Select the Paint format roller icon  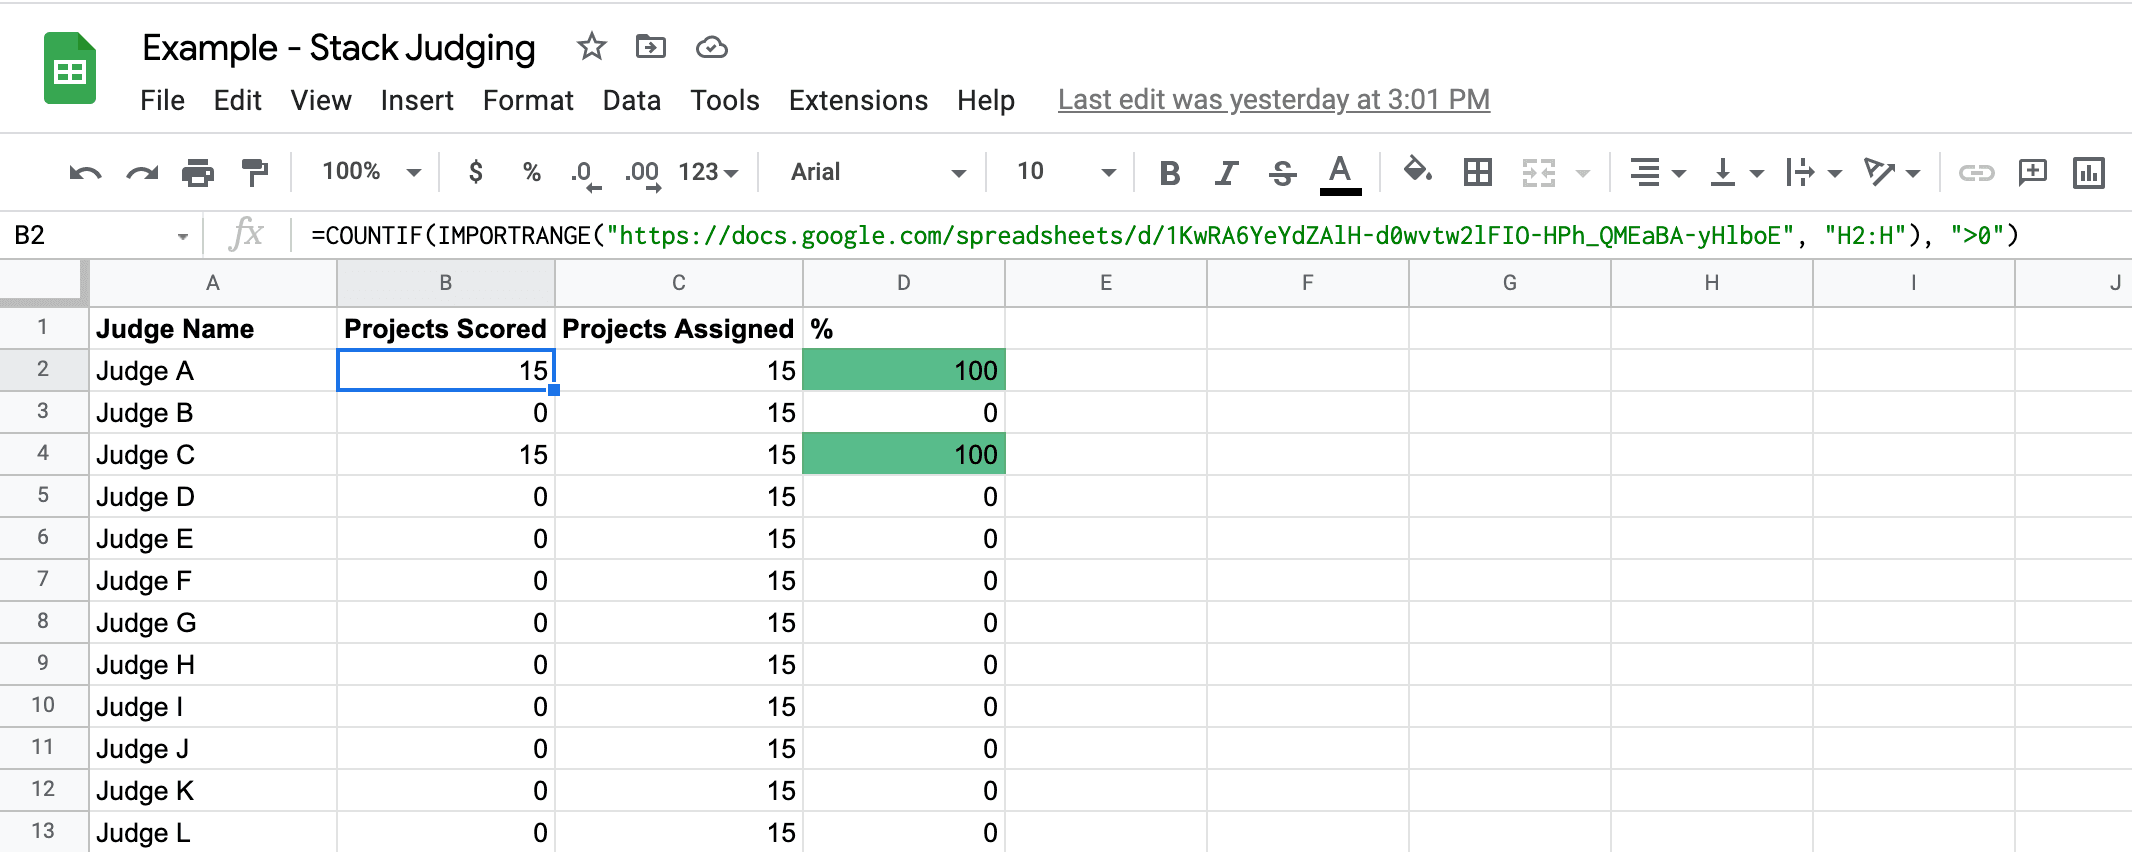(x=255, y=173)
